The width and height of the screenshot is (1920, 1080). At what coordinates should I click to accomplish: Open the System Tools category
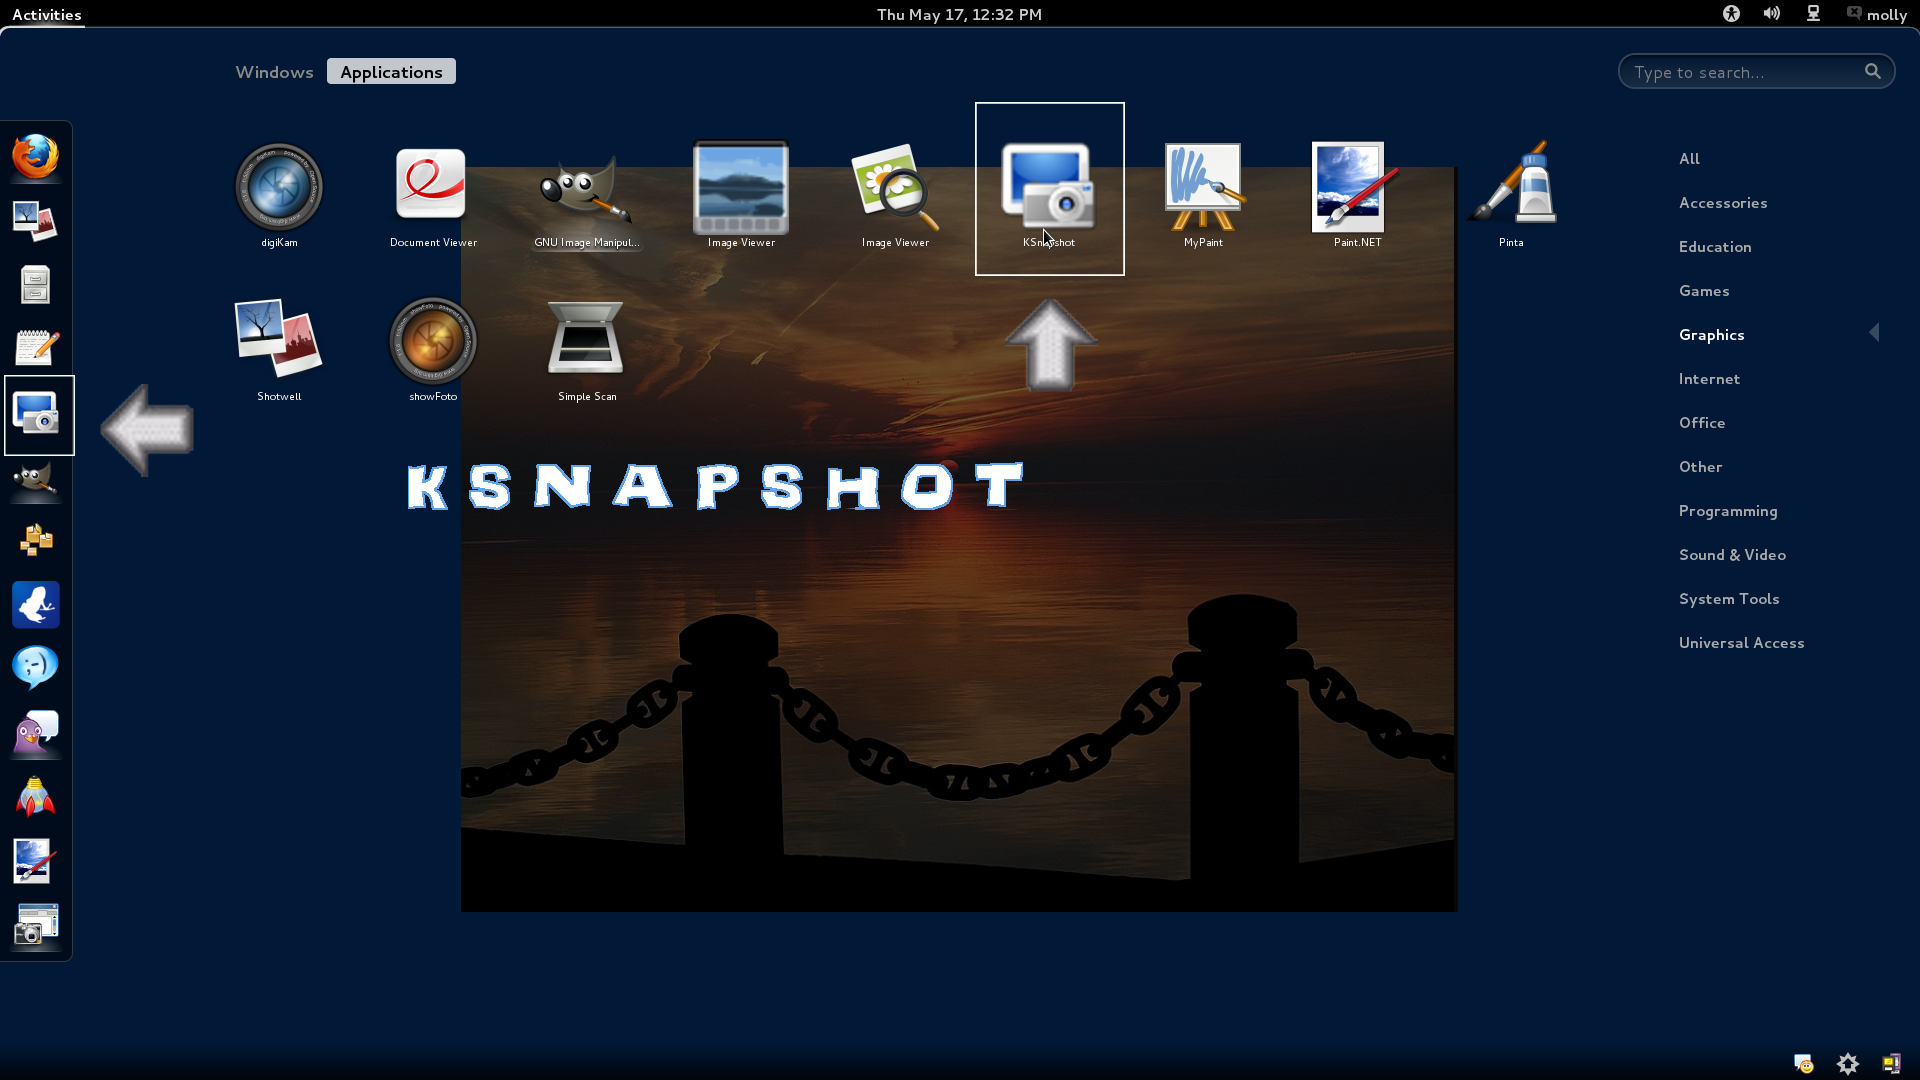[1729, 598]
